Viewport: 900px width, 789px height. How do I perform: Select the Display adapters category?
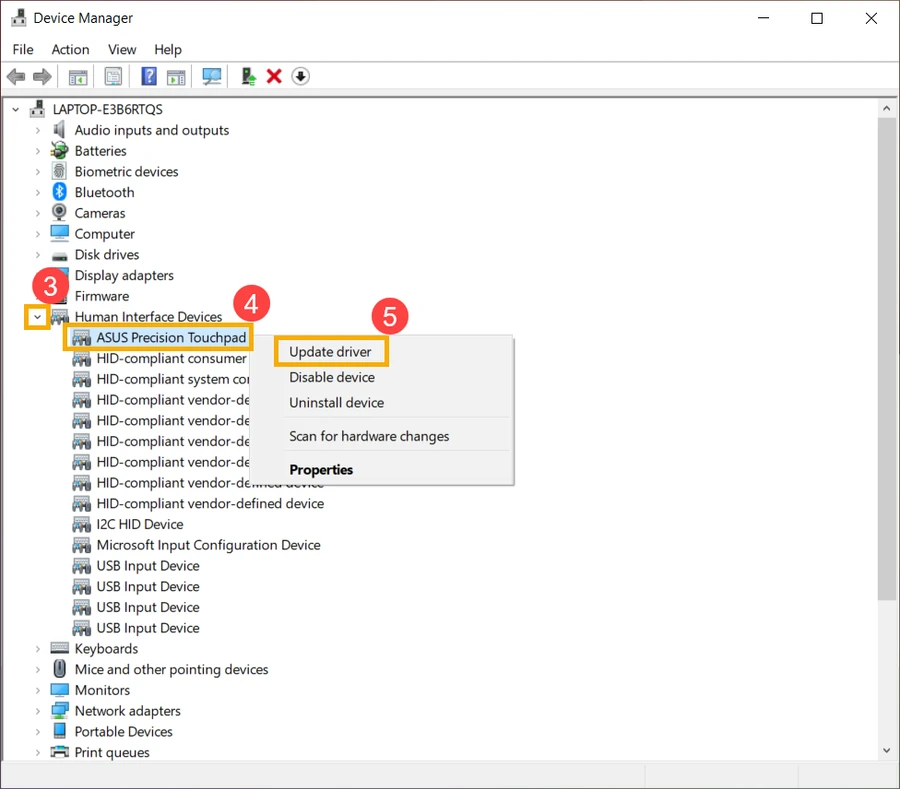click(x=124, y=275)
